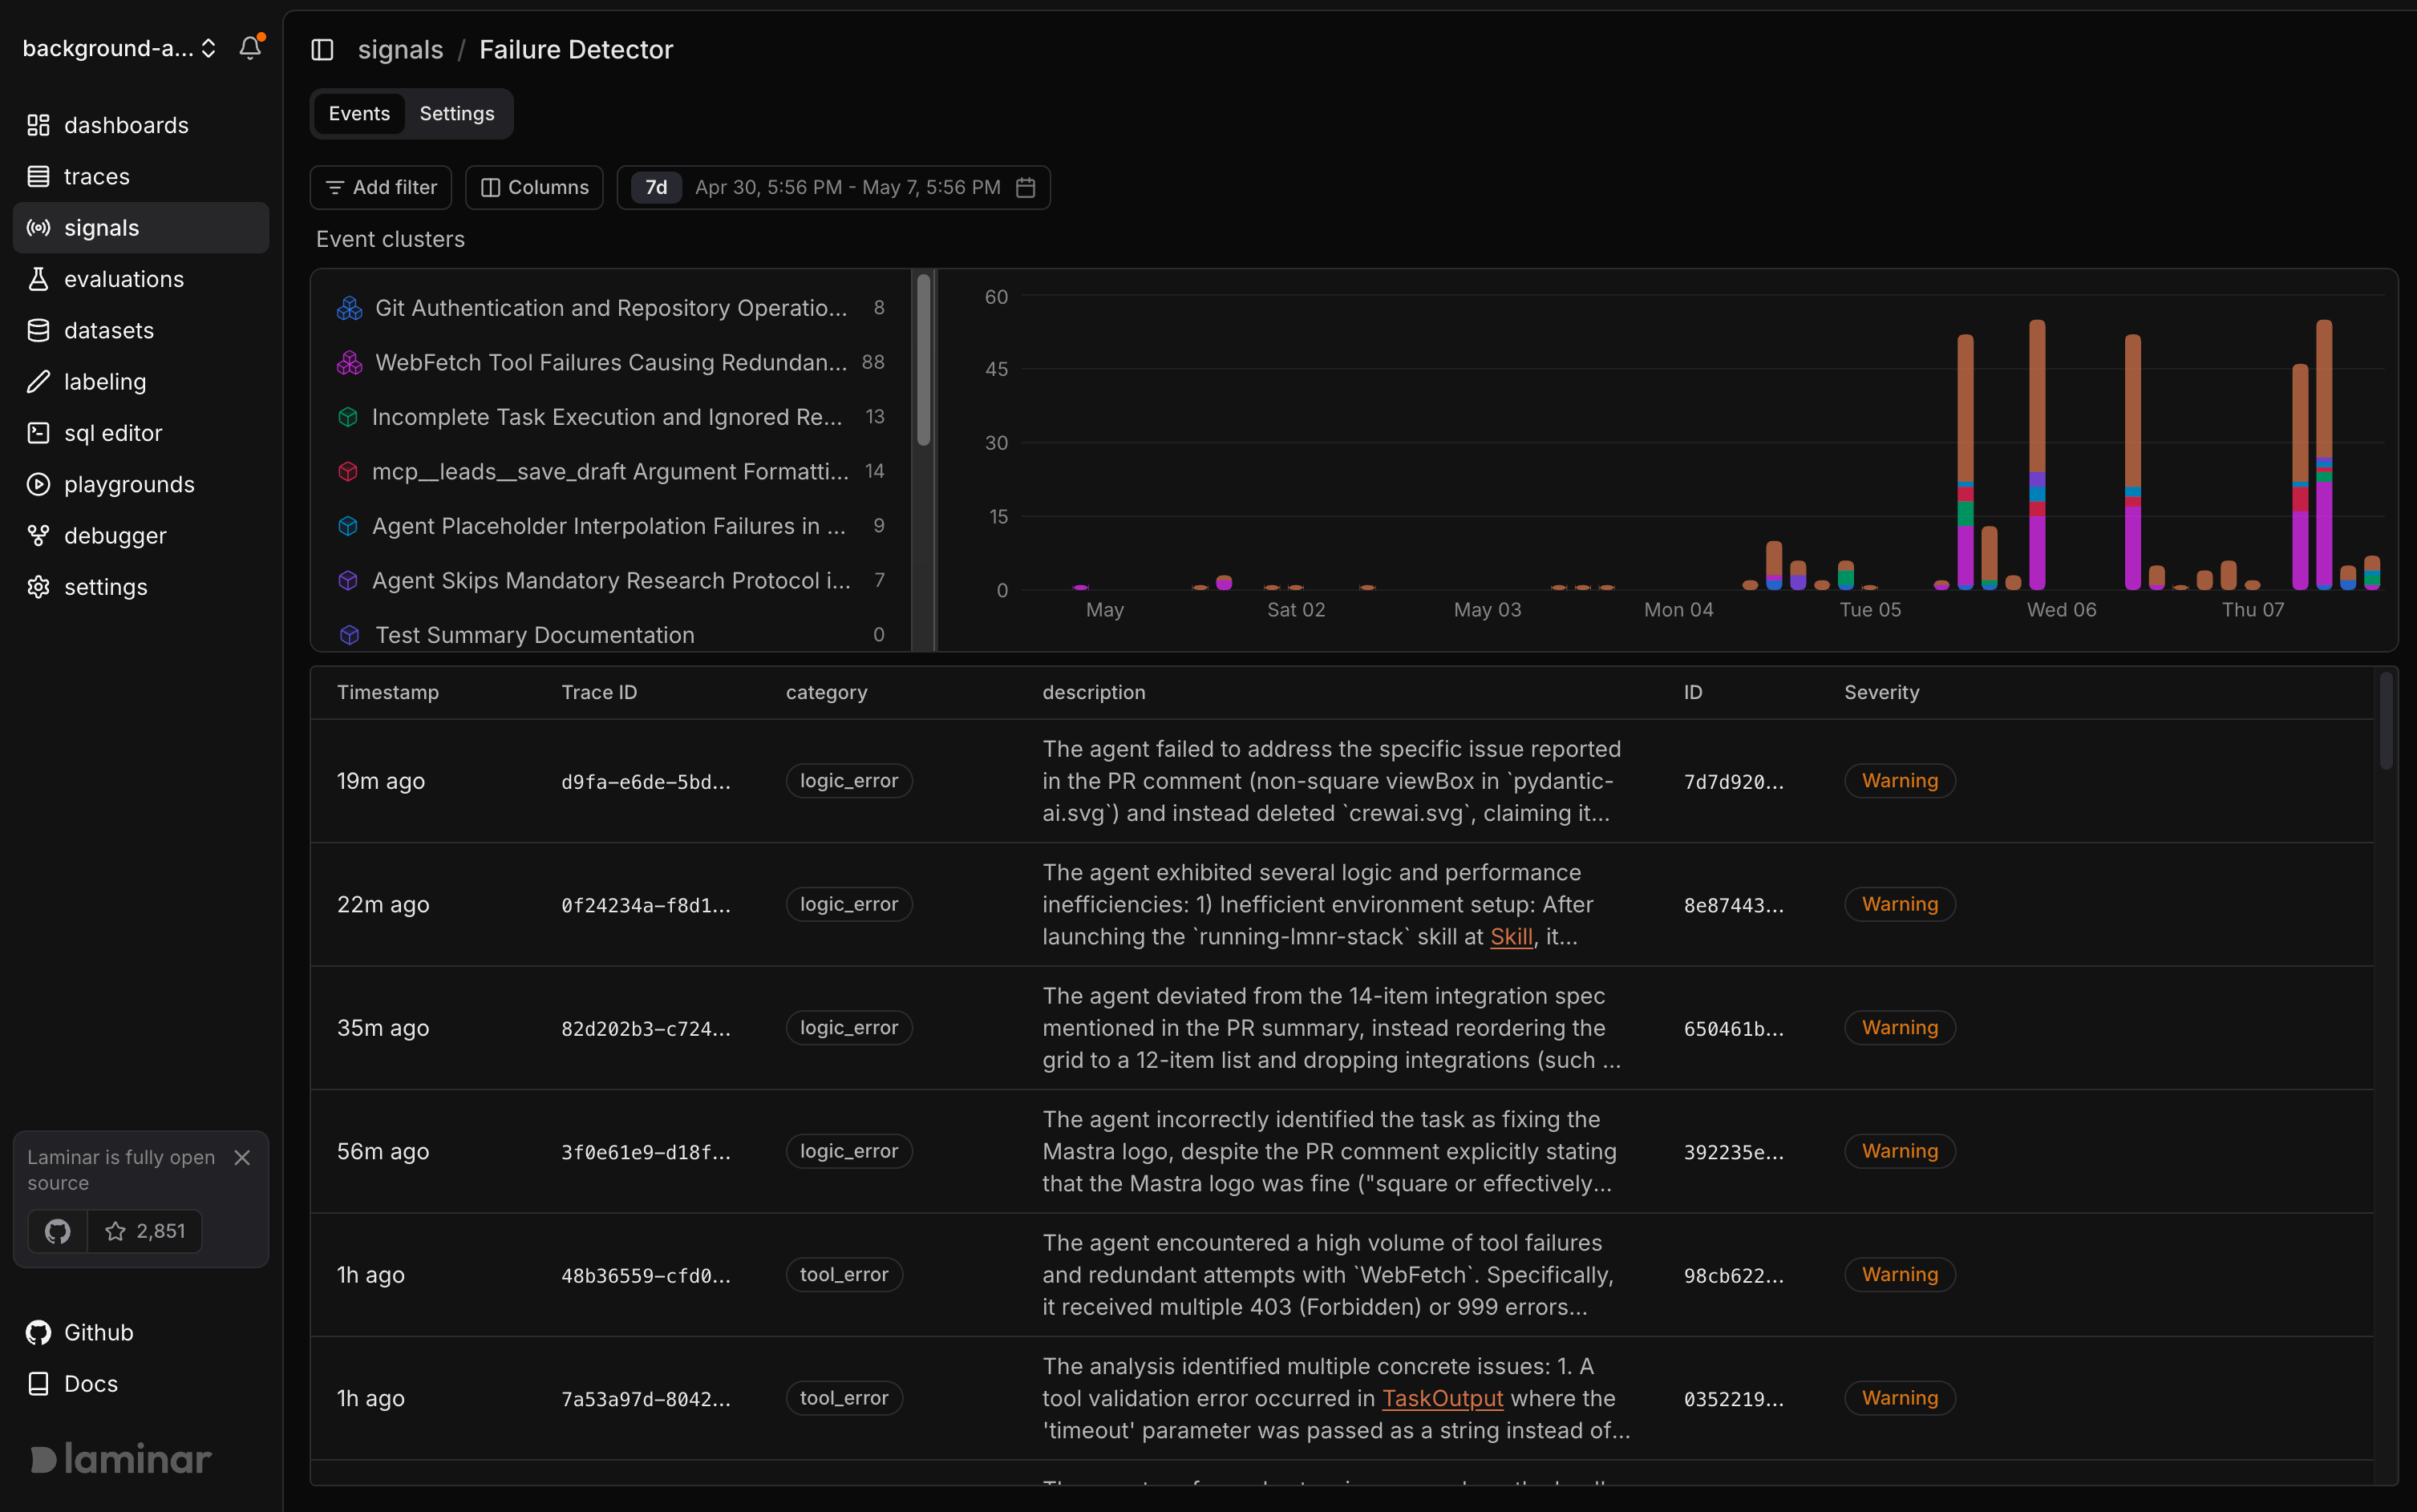
Task: Open debugger icon in sidebar
Action: [x=38, y=536]
